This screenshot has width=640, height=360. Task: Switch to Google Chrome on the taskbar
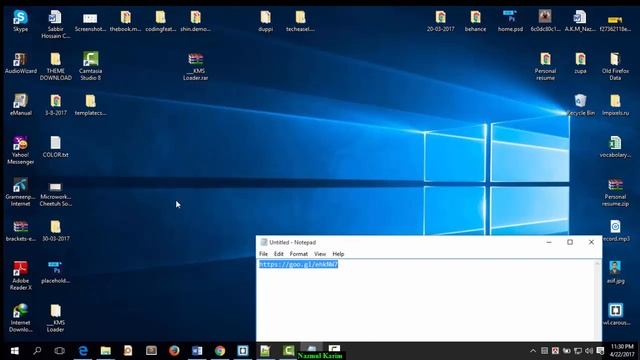point(220,351)
